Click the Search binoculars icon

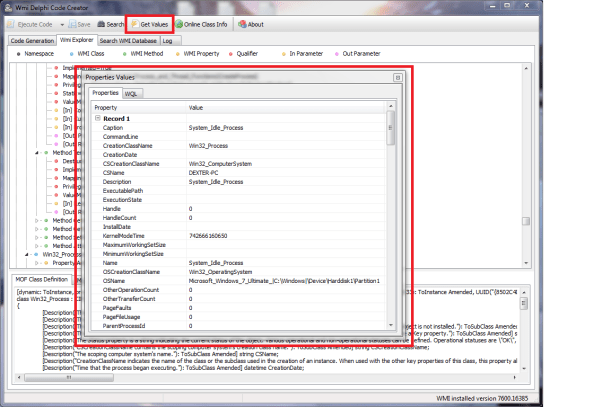click(x=100, y=23)
